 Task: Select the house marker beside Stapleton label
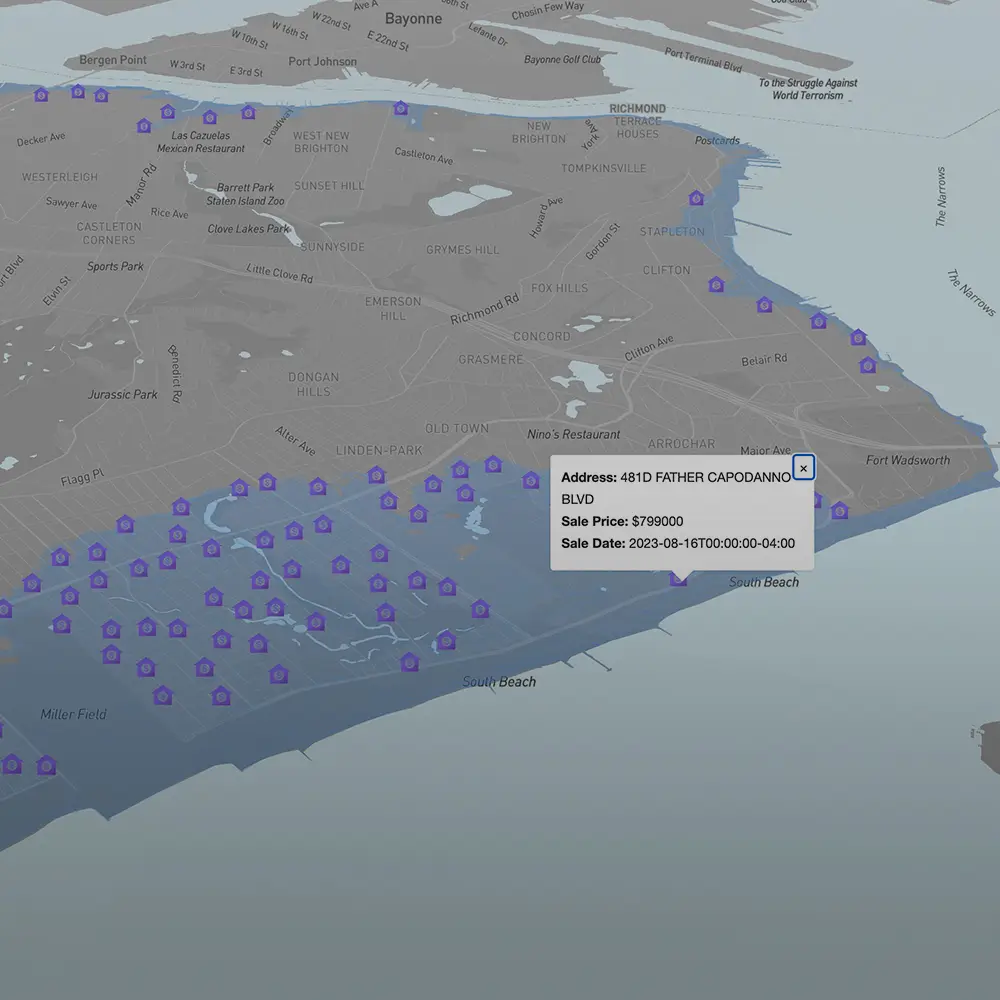(x=697, y=199)
